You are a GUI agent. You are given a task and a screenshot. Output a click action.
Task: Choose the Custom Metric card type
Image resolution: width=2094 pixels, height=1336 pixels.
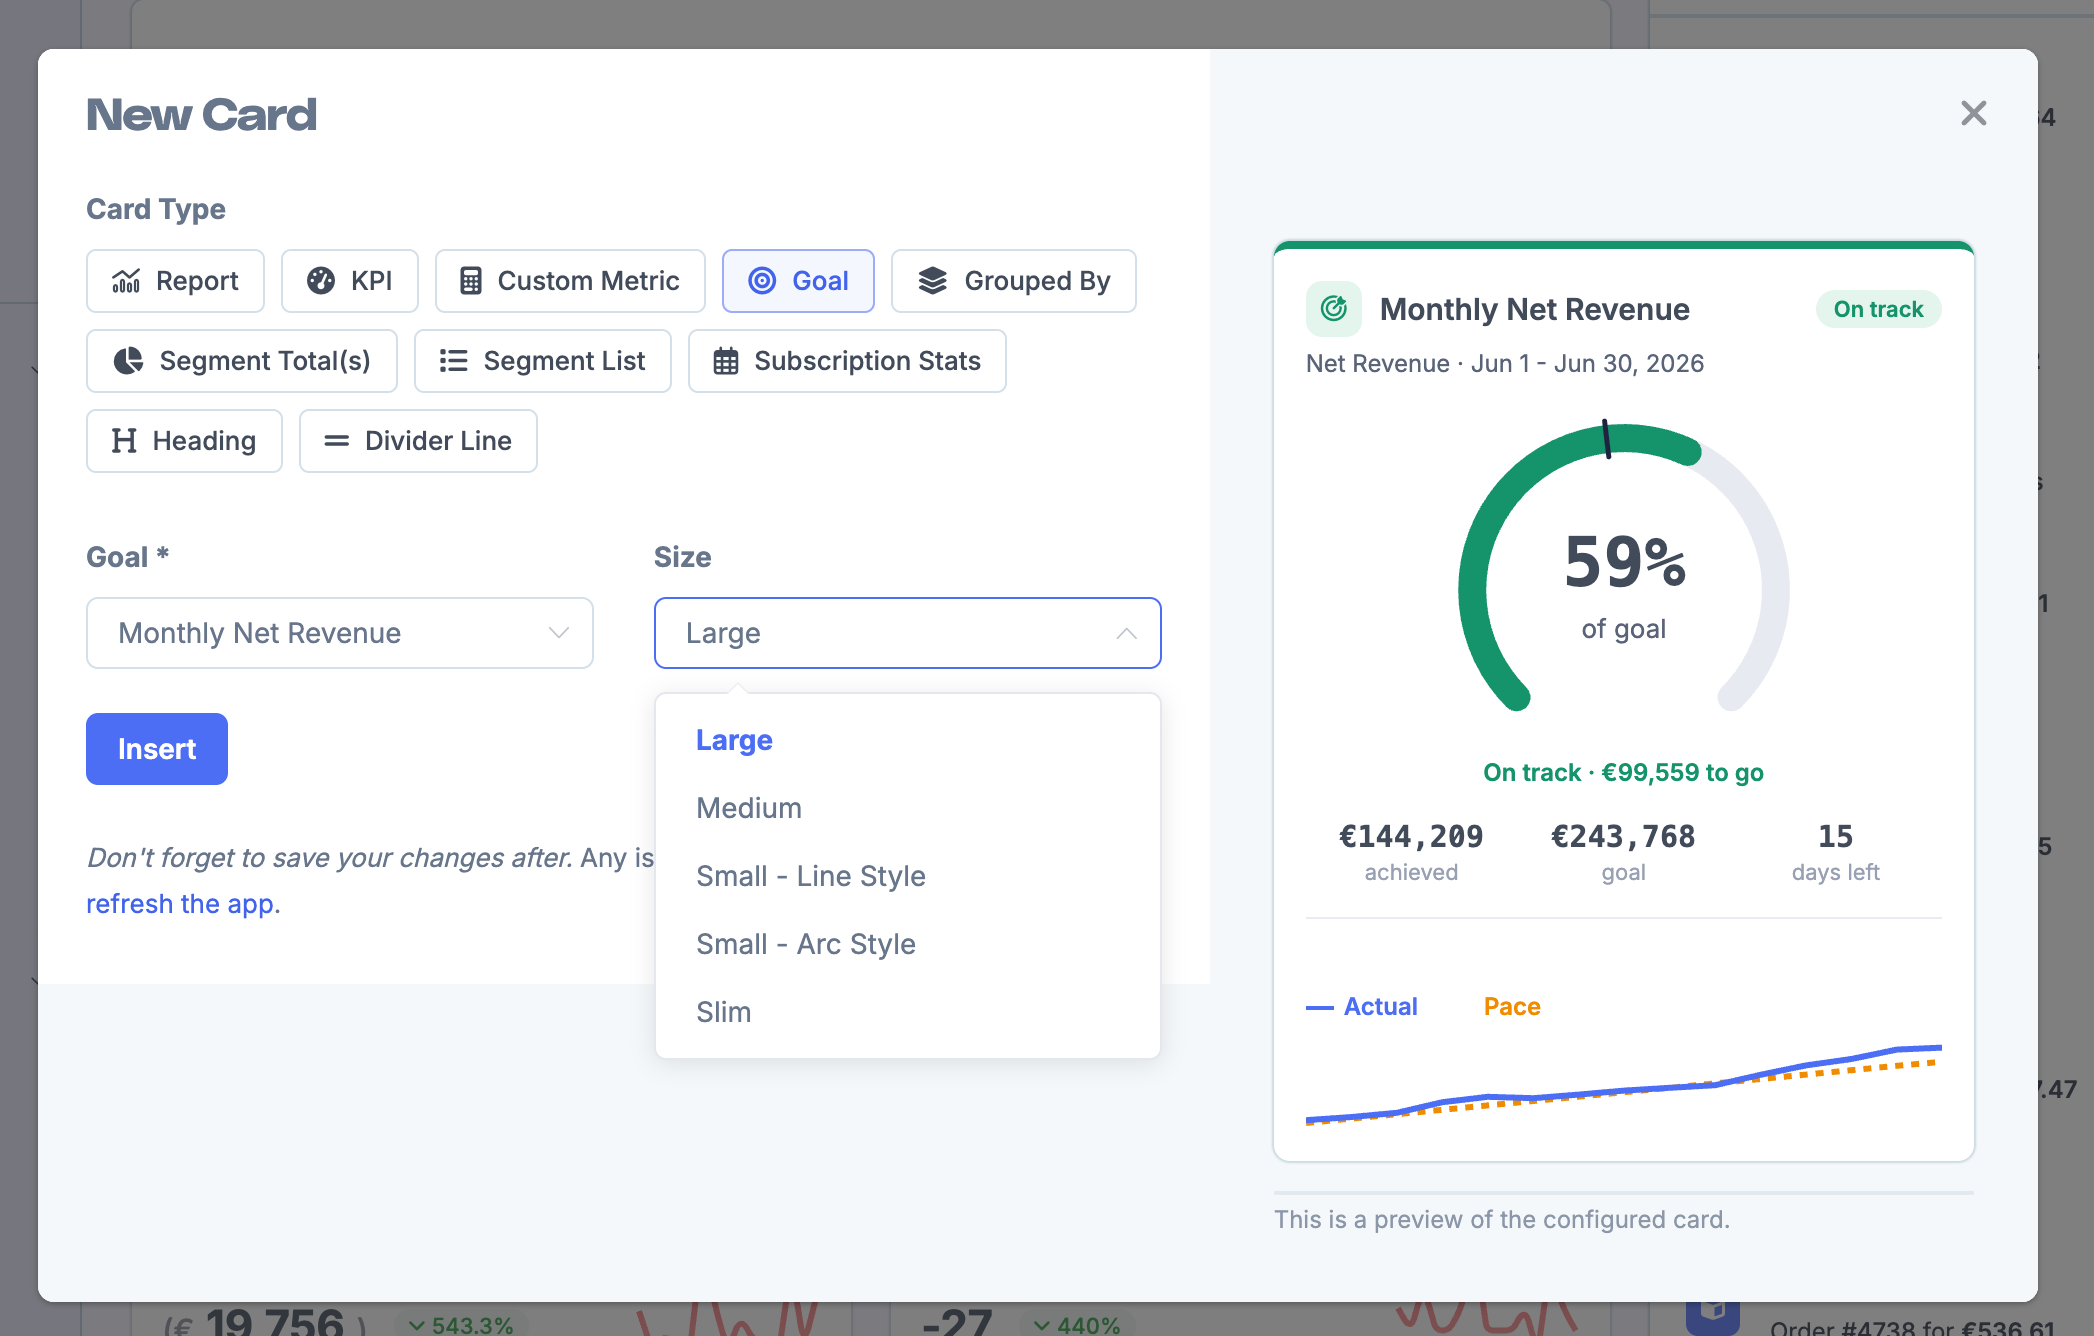tap(570, 281)
